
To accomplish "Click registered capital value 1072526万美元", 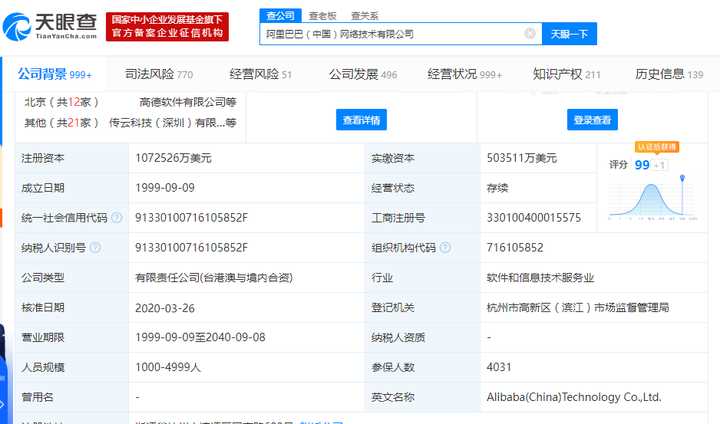I will (x=173, y=158).
